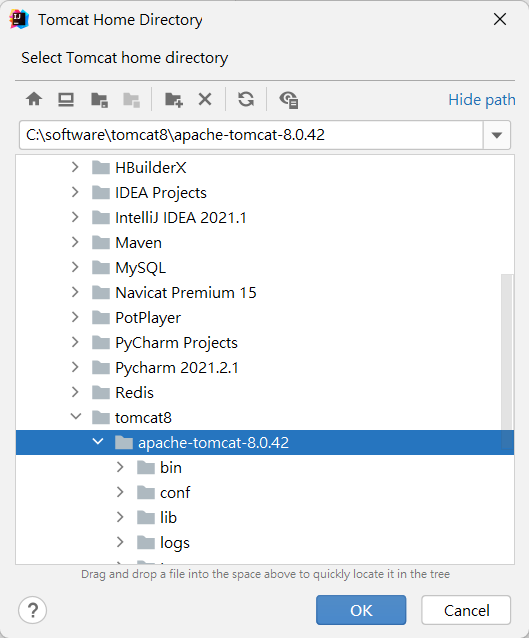
Task: Open the help question mark button
Action: tap(33, 610)
